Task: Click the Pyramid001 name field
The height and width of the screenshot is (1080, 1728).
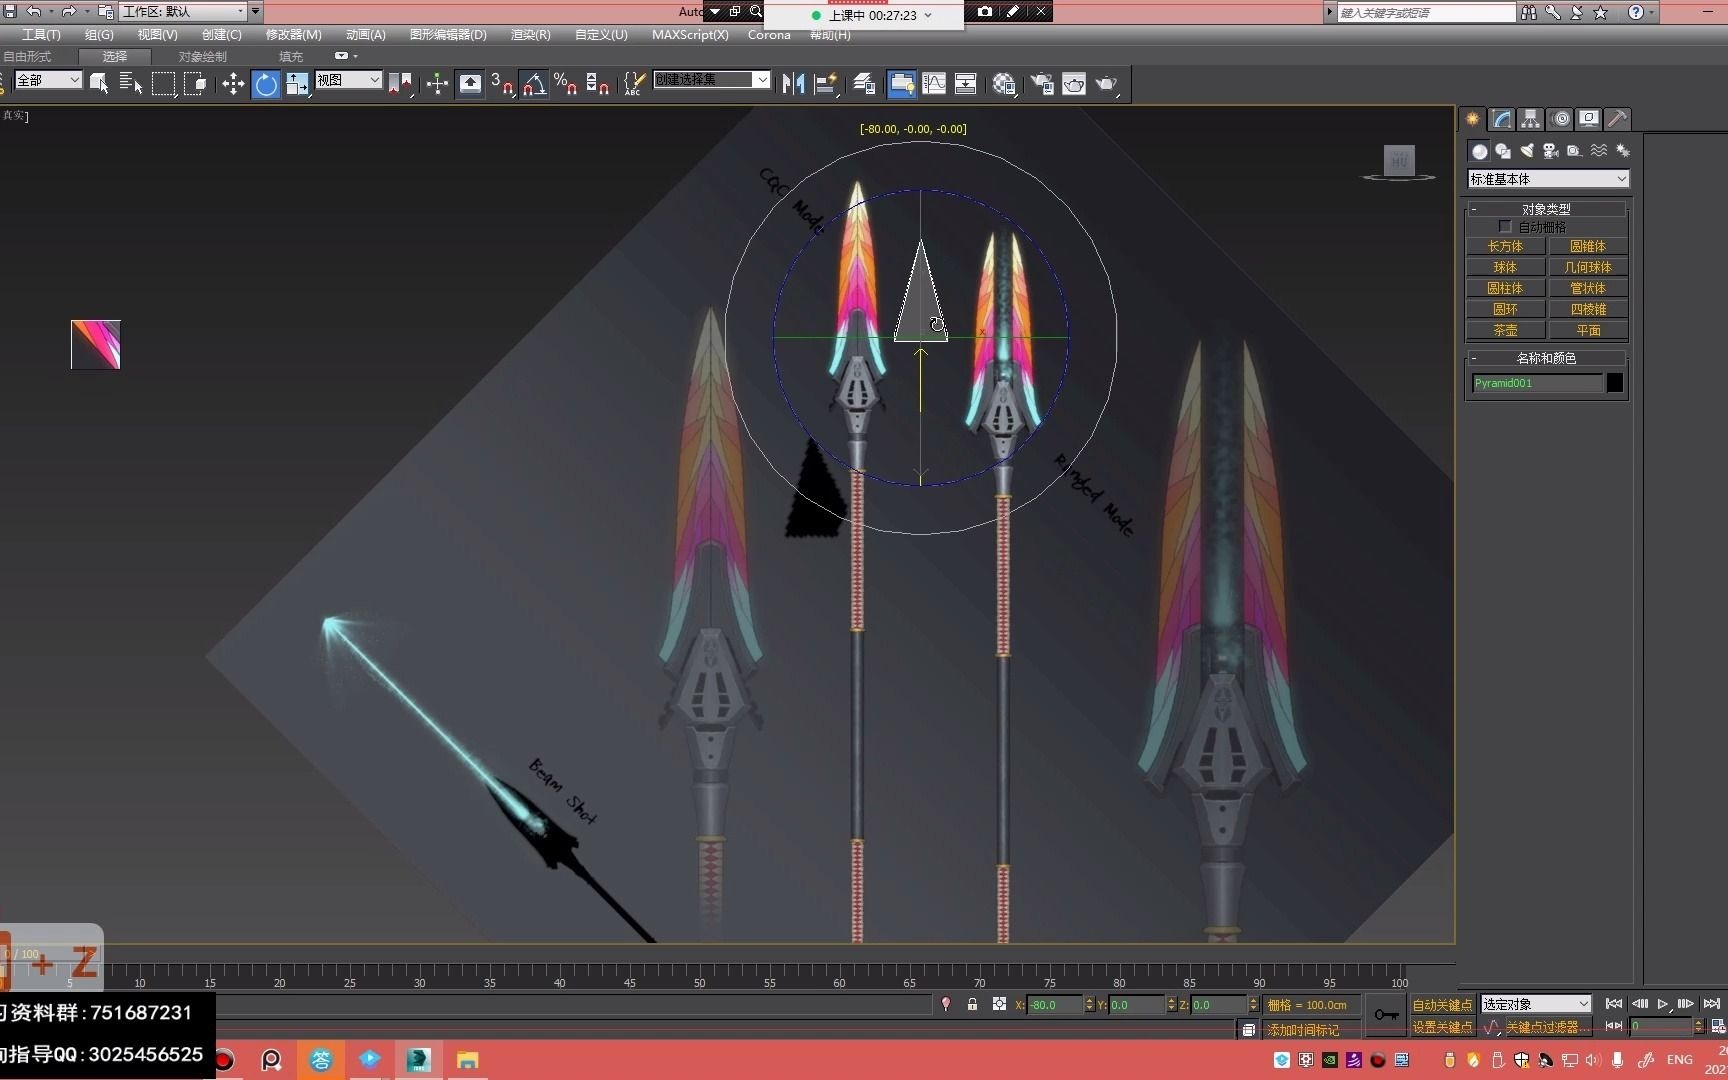Action: 1537,383
